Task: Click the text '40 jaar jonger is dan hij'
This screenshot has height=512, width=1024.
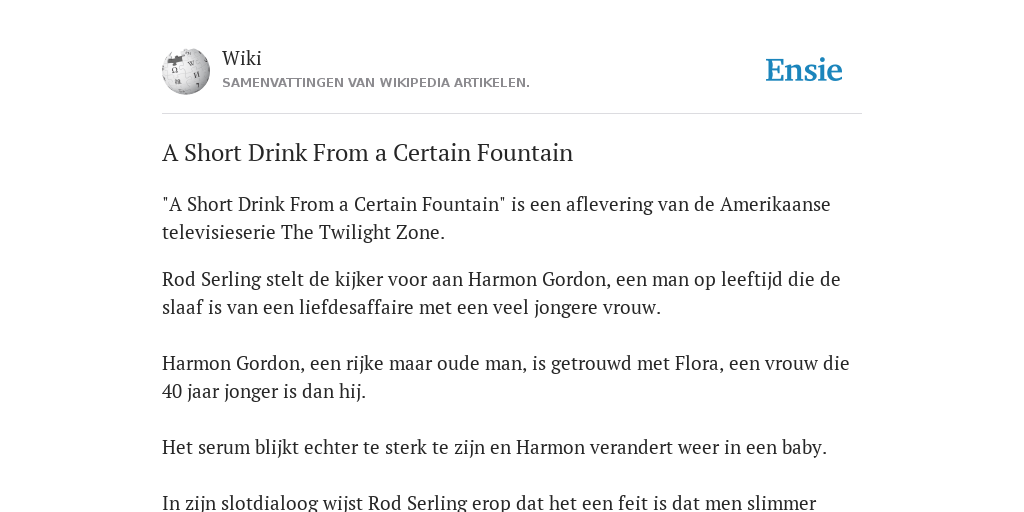Action: 262,392
